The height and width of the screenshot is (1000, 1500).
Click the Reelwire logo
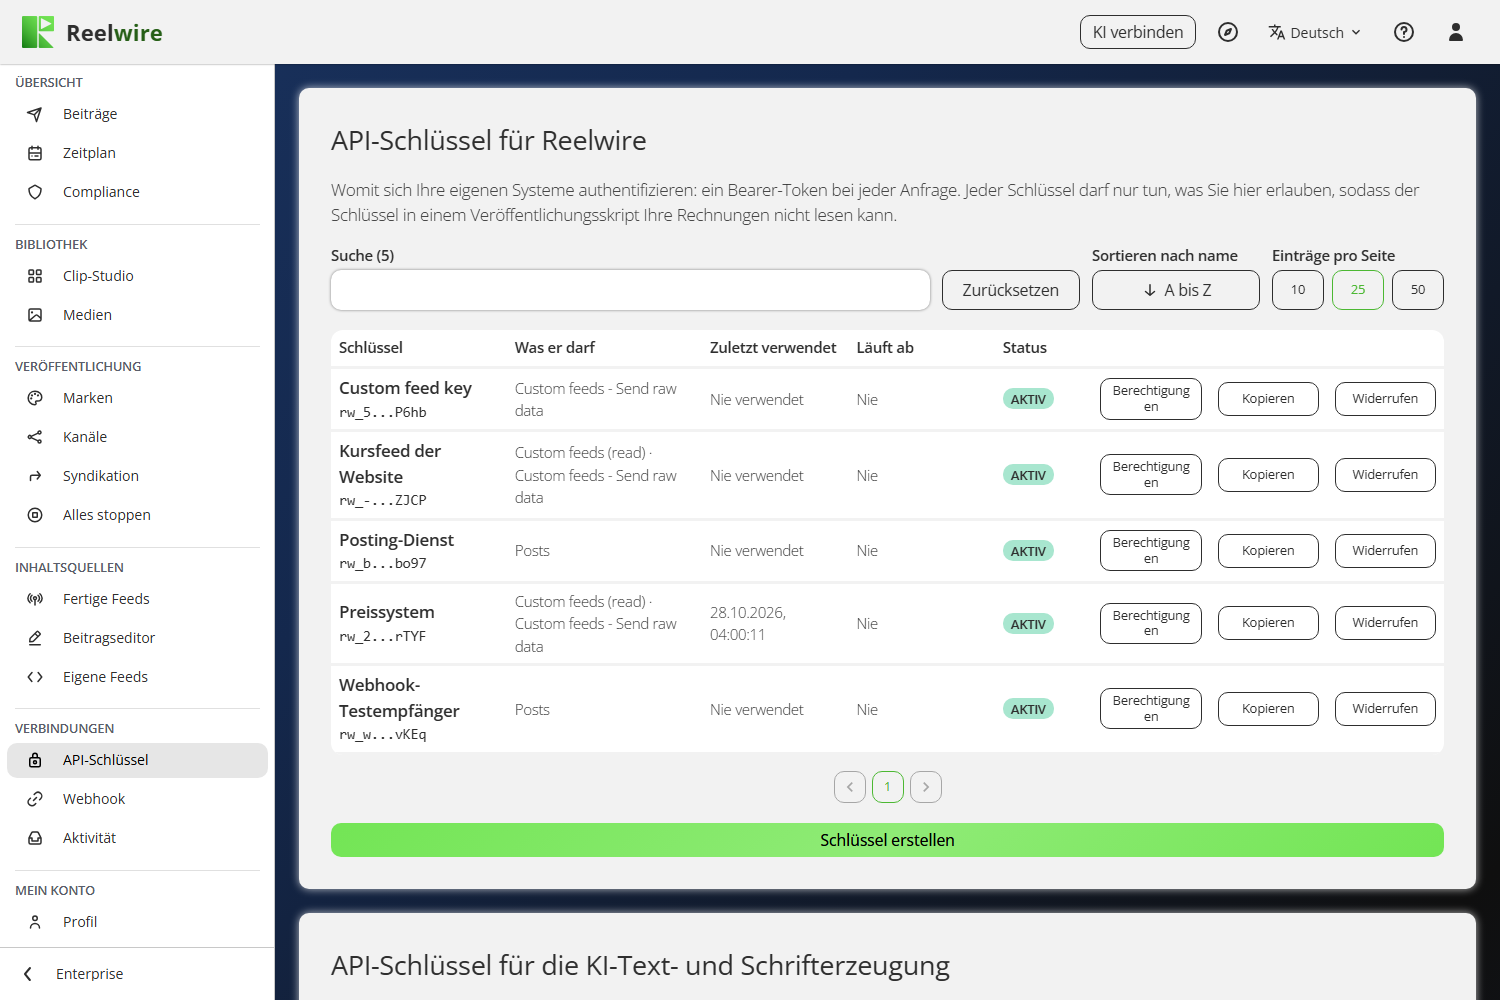coord(92,32)
